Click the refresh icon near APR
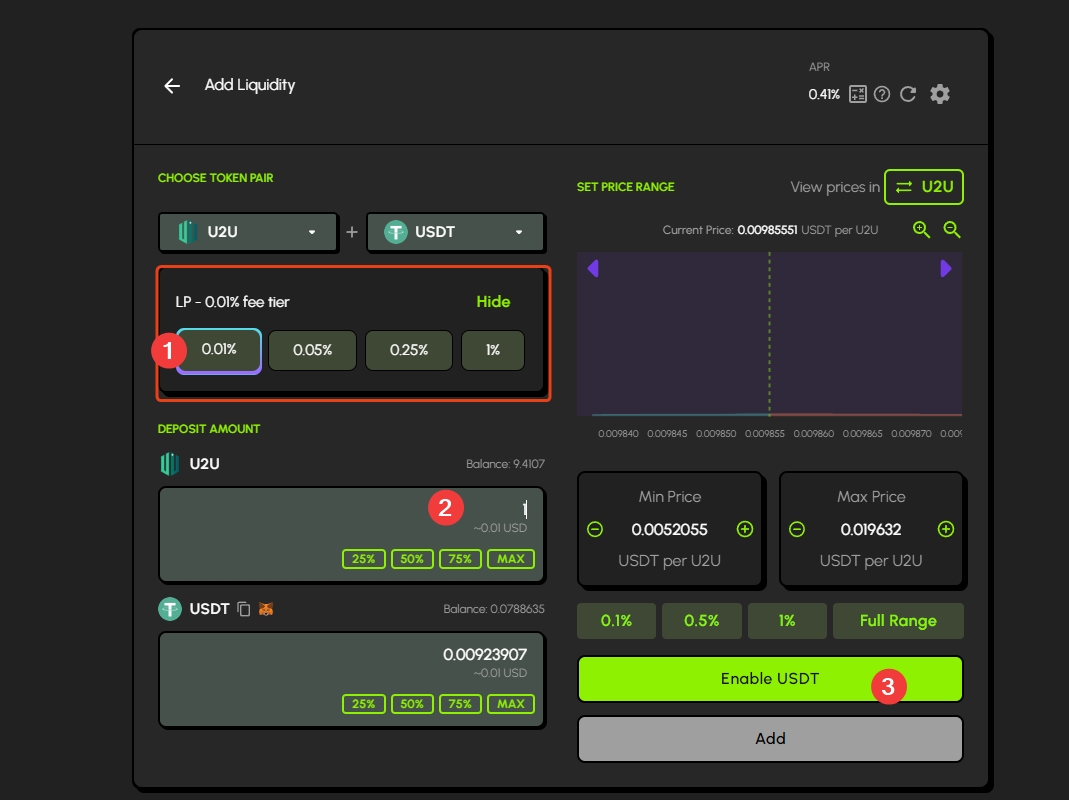1069x800 pixels. coord(908,94)
